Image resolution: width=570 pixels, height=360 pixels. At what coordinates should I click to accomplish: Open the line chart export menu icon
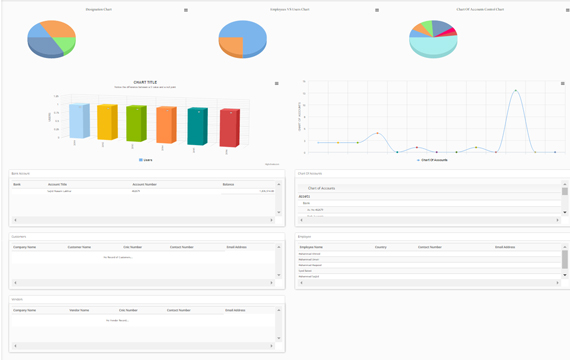point(563,84)
